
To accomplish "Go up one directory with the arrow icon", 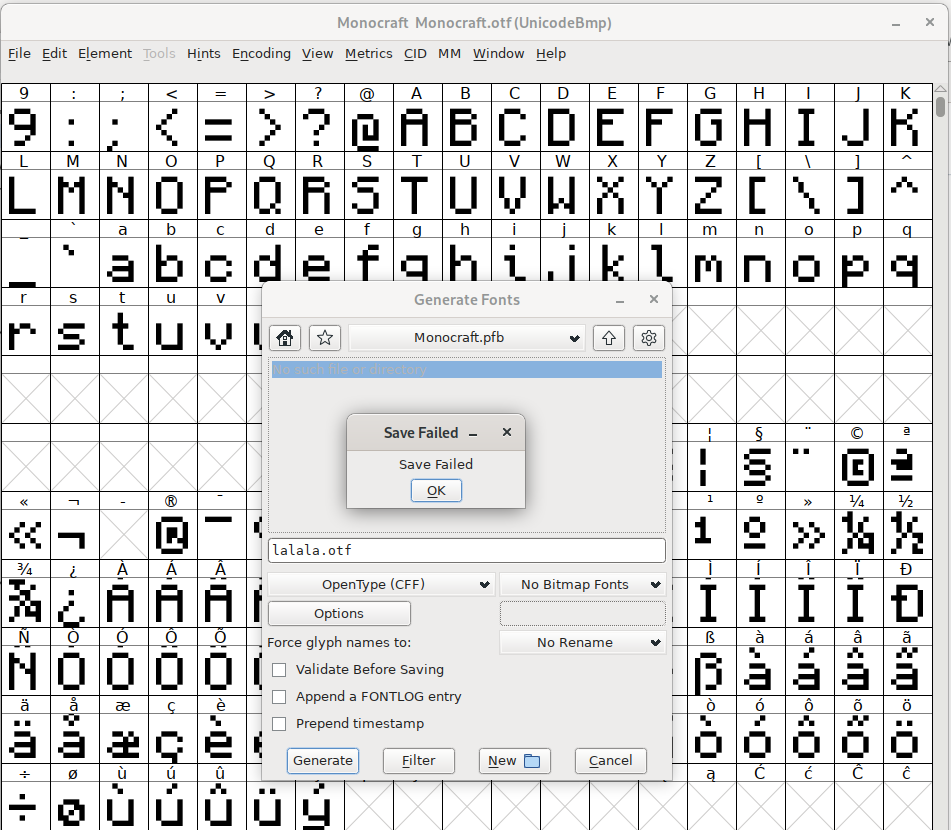I will pos(609,338).
